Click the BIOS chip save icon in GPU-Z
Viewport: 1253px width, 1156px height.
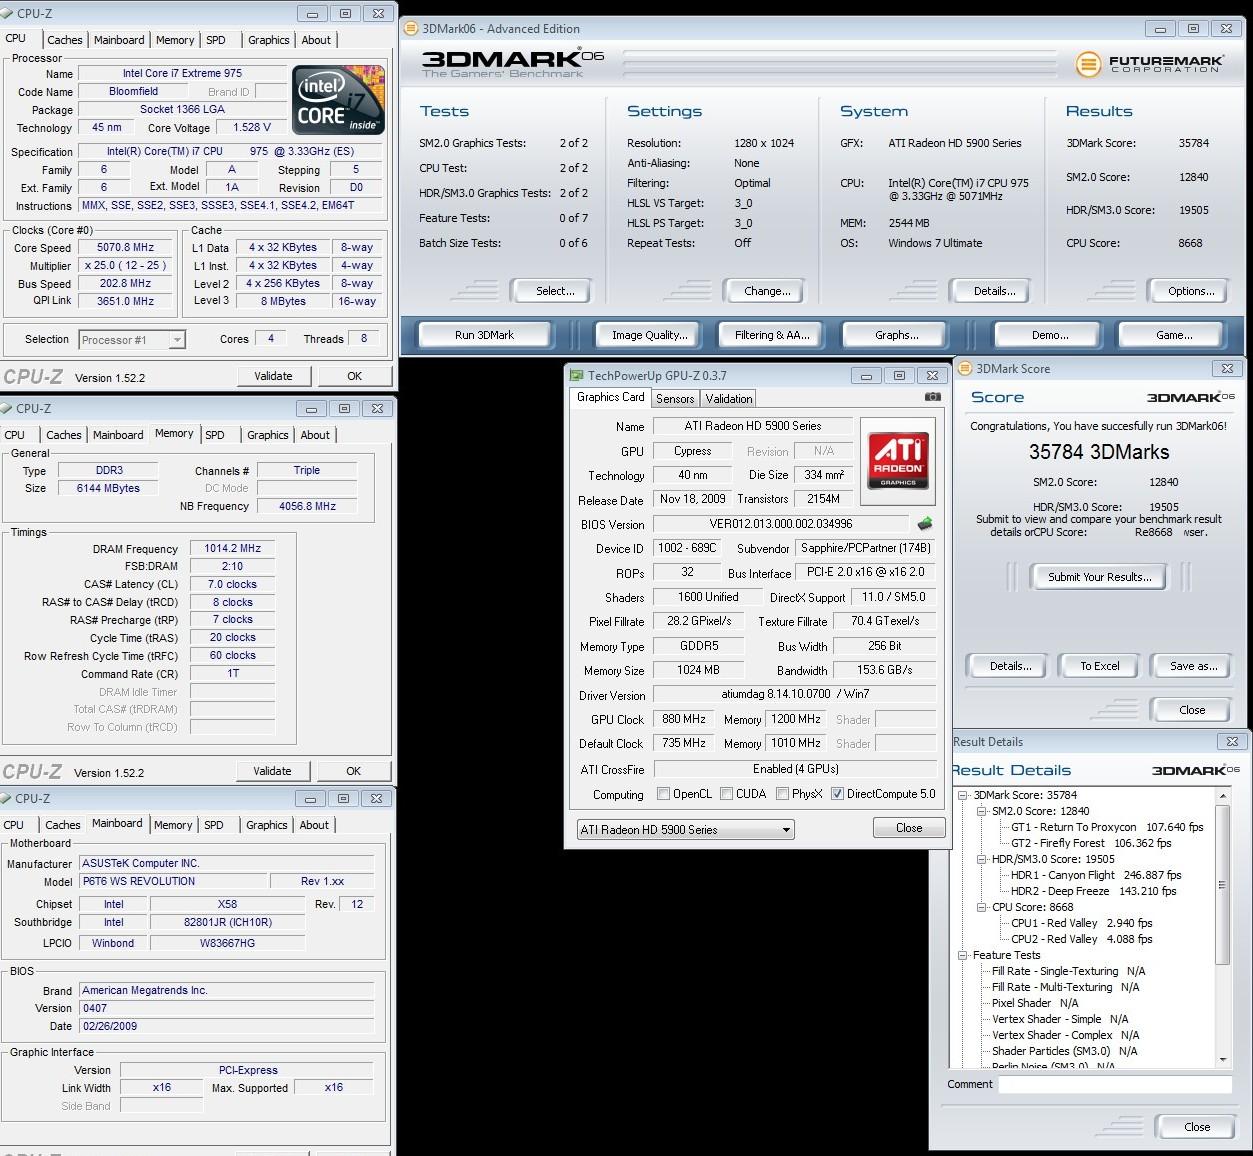(925, 523)
